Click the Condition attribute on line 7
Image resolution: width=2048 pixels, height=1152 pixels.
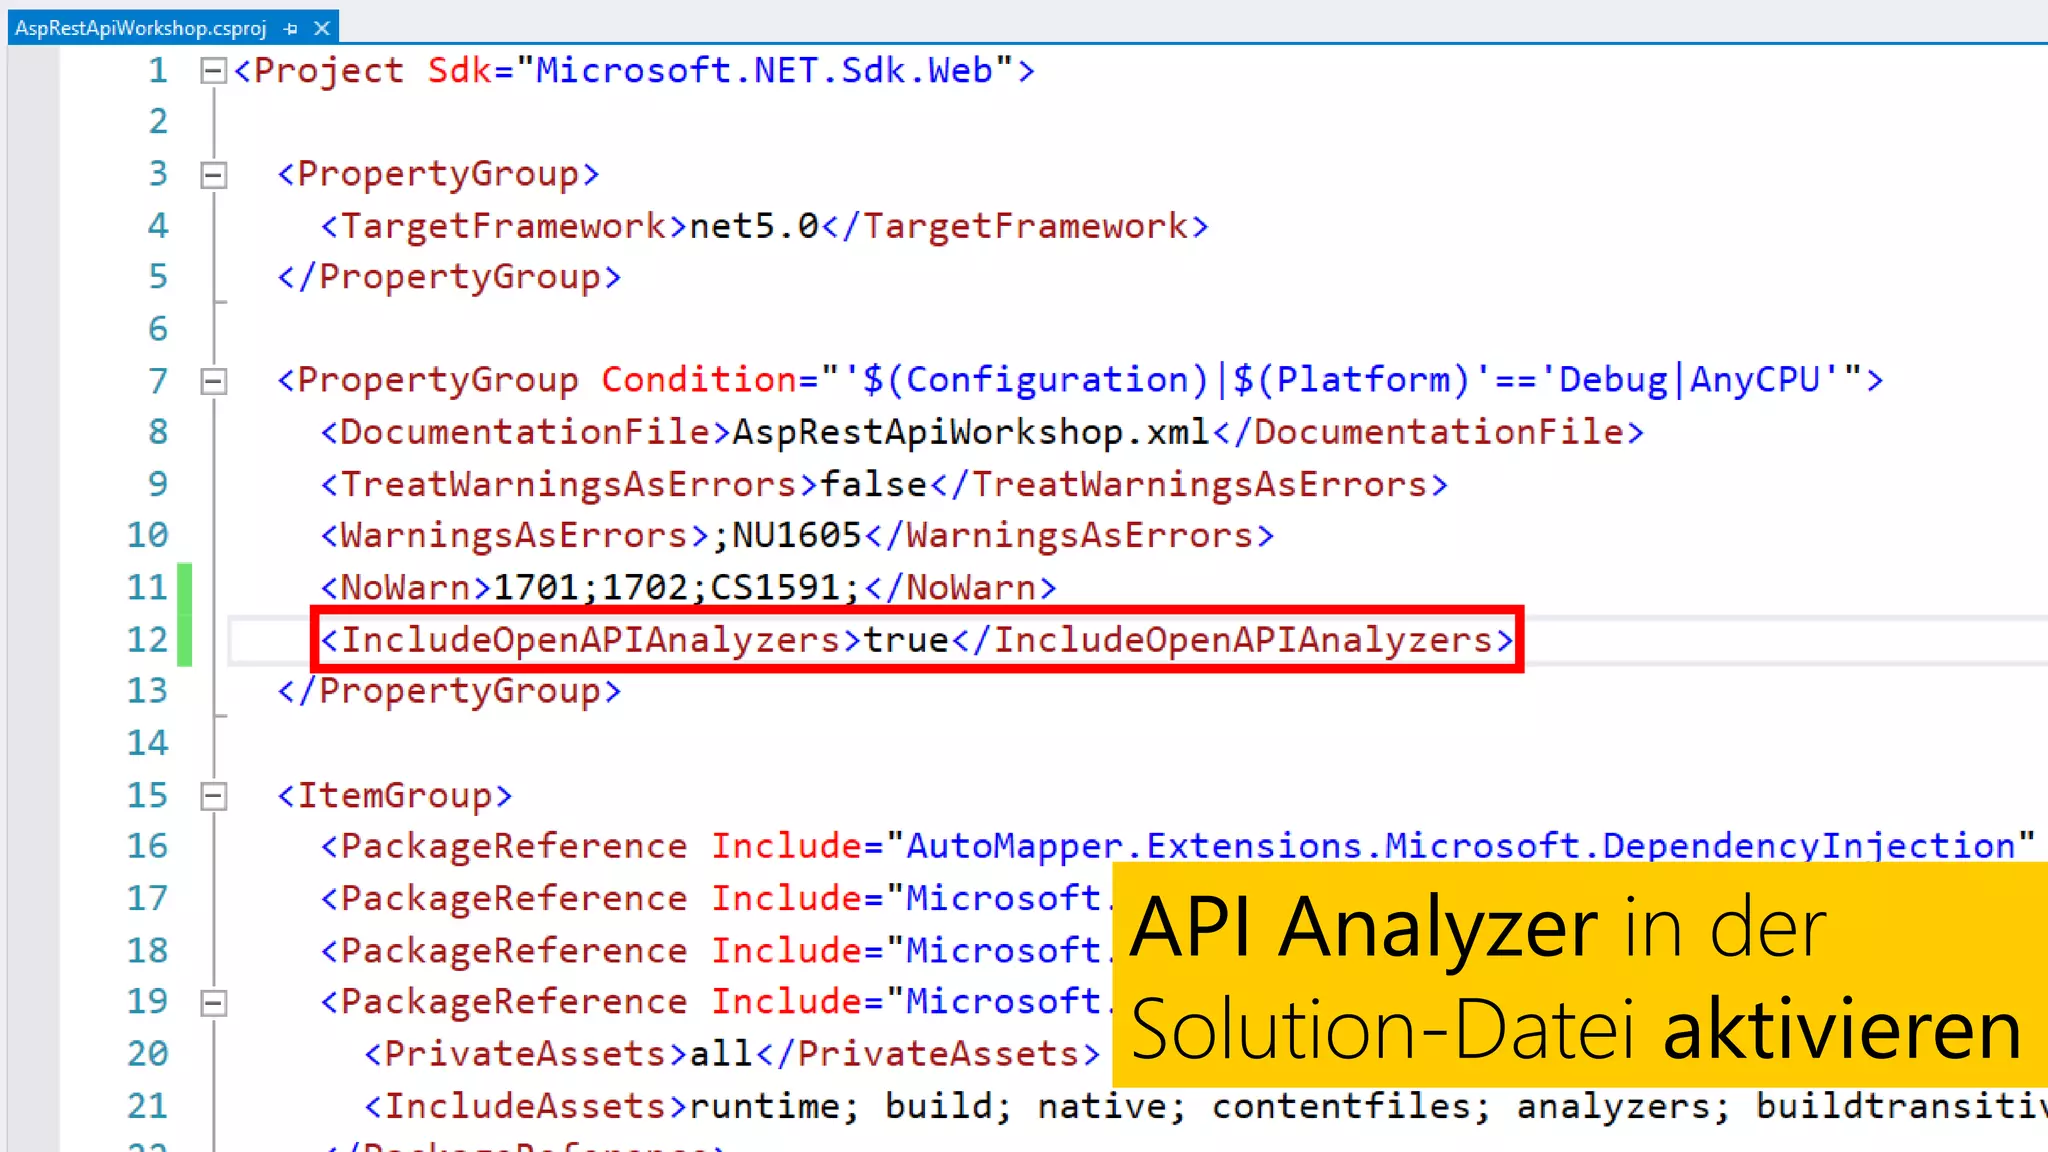(x=699, y=380)
